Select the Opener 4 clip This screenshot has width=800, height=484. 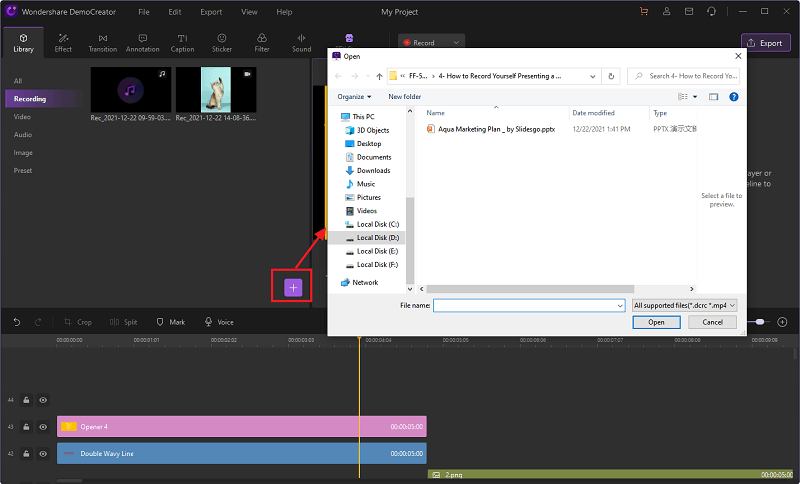coord(241,426)
